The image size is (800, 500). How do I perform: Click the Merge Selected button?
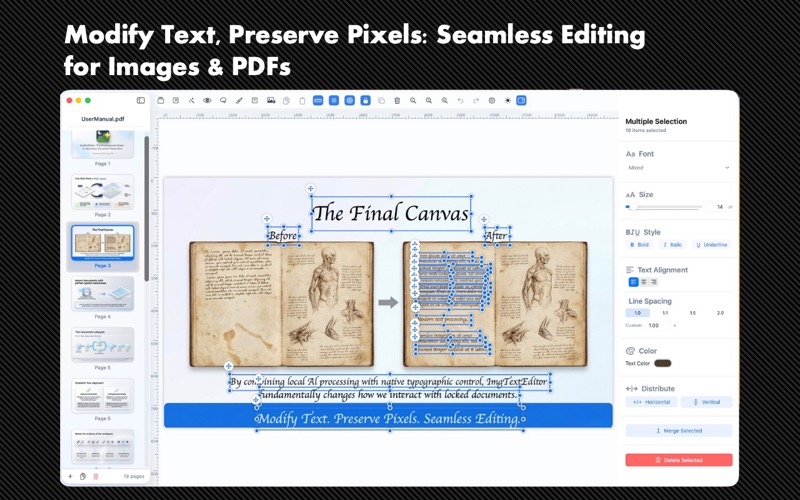[x=679, y=431]
